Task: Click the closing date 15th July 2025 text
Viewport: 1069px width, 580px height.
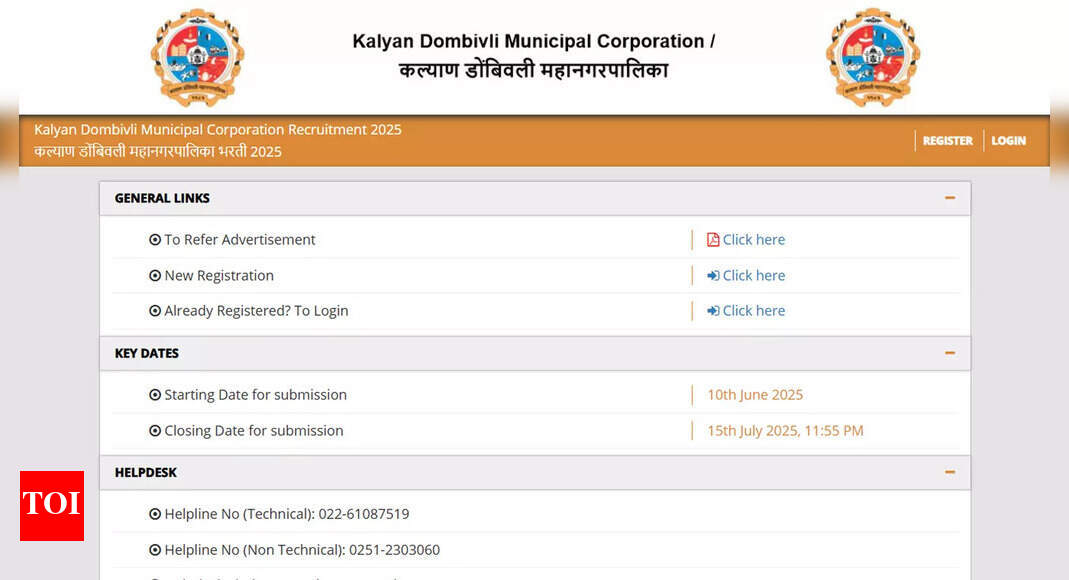Action: (x=785, y=431)
